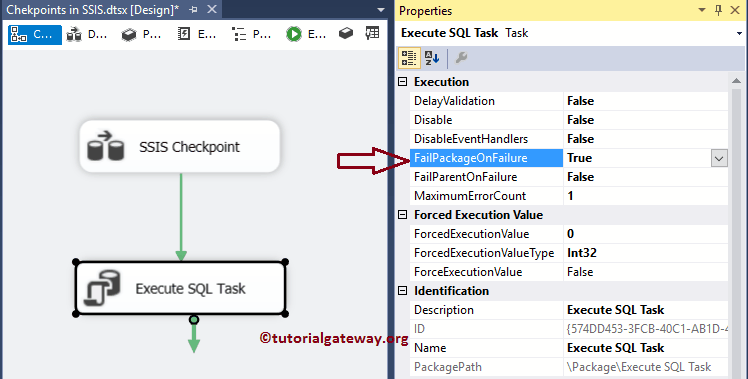Click the DelayValidation False value

pos(581,101)
